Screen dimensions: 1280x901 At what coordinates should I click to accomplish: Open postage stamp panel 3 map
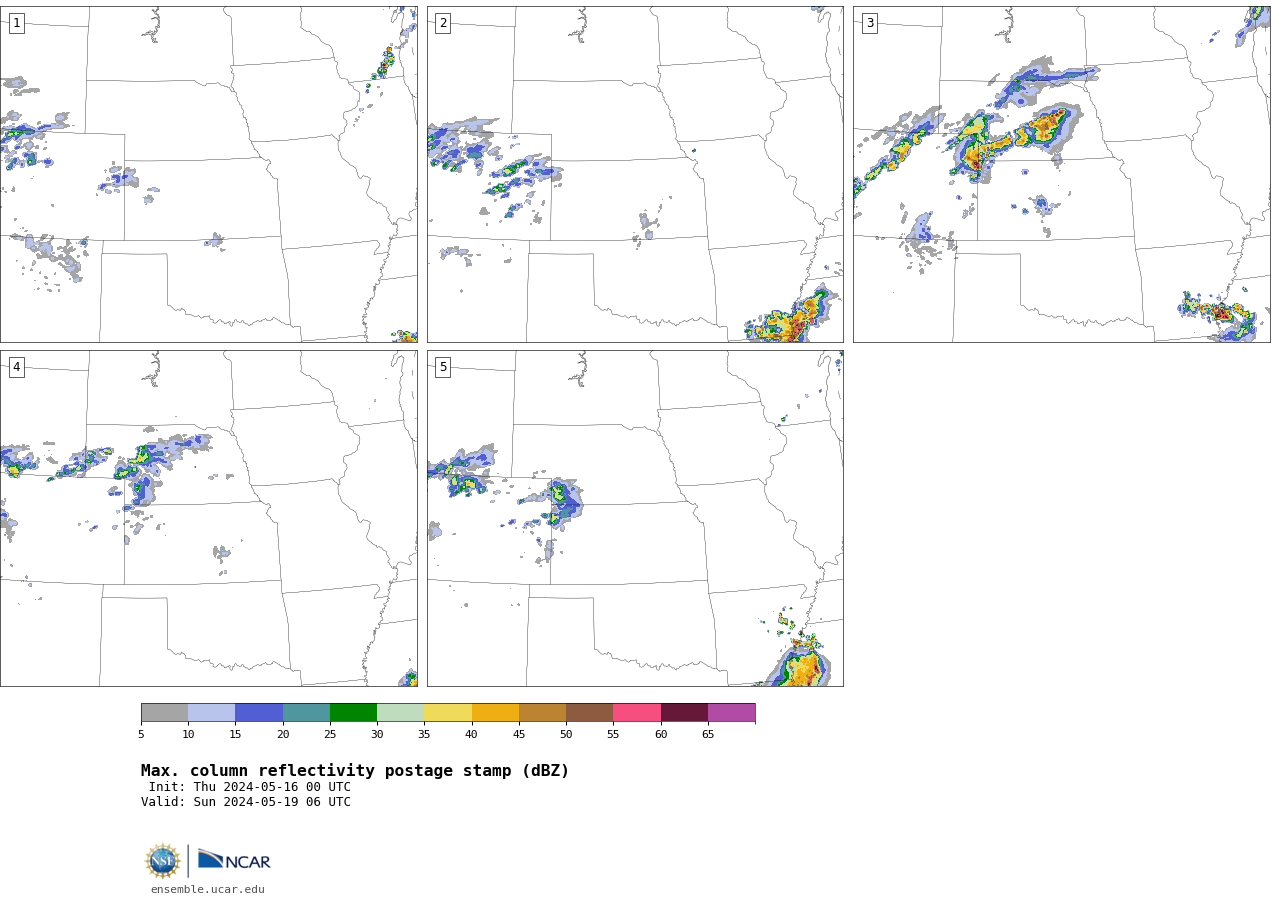point(1062,174)
